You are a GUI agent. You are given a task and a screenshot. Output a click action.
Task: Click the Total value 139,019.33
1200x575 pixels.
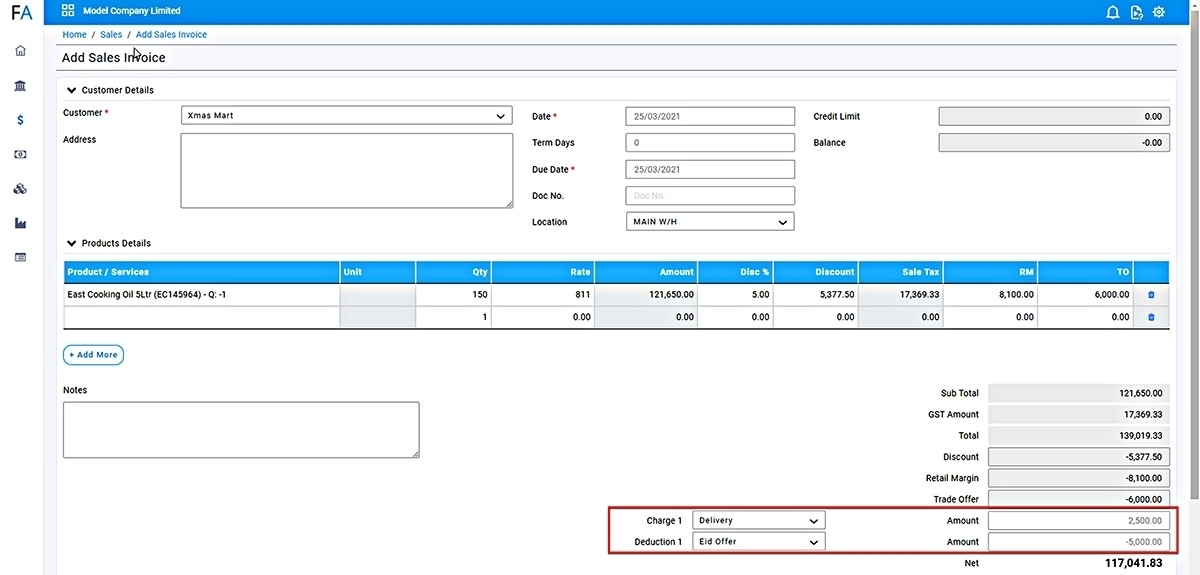tap(1079, 436)
